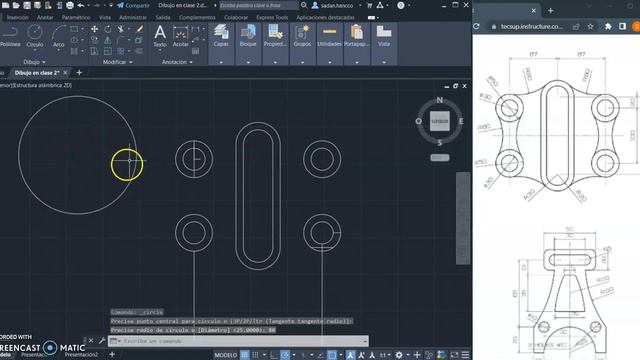Open the Paramétrico ribbon tab
640x360 pixels.
click(76, 18)
